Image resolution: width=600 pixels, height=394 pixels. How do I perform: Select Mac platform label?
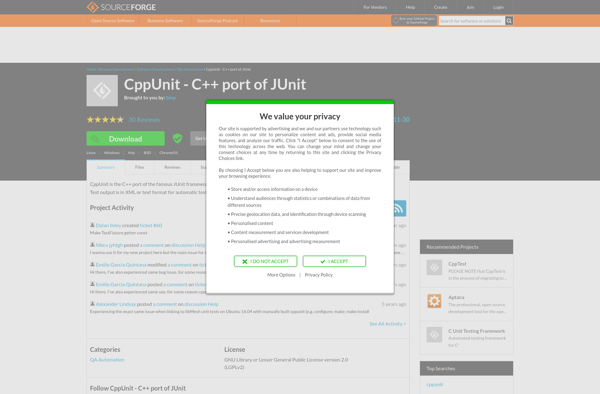(131, 153)
